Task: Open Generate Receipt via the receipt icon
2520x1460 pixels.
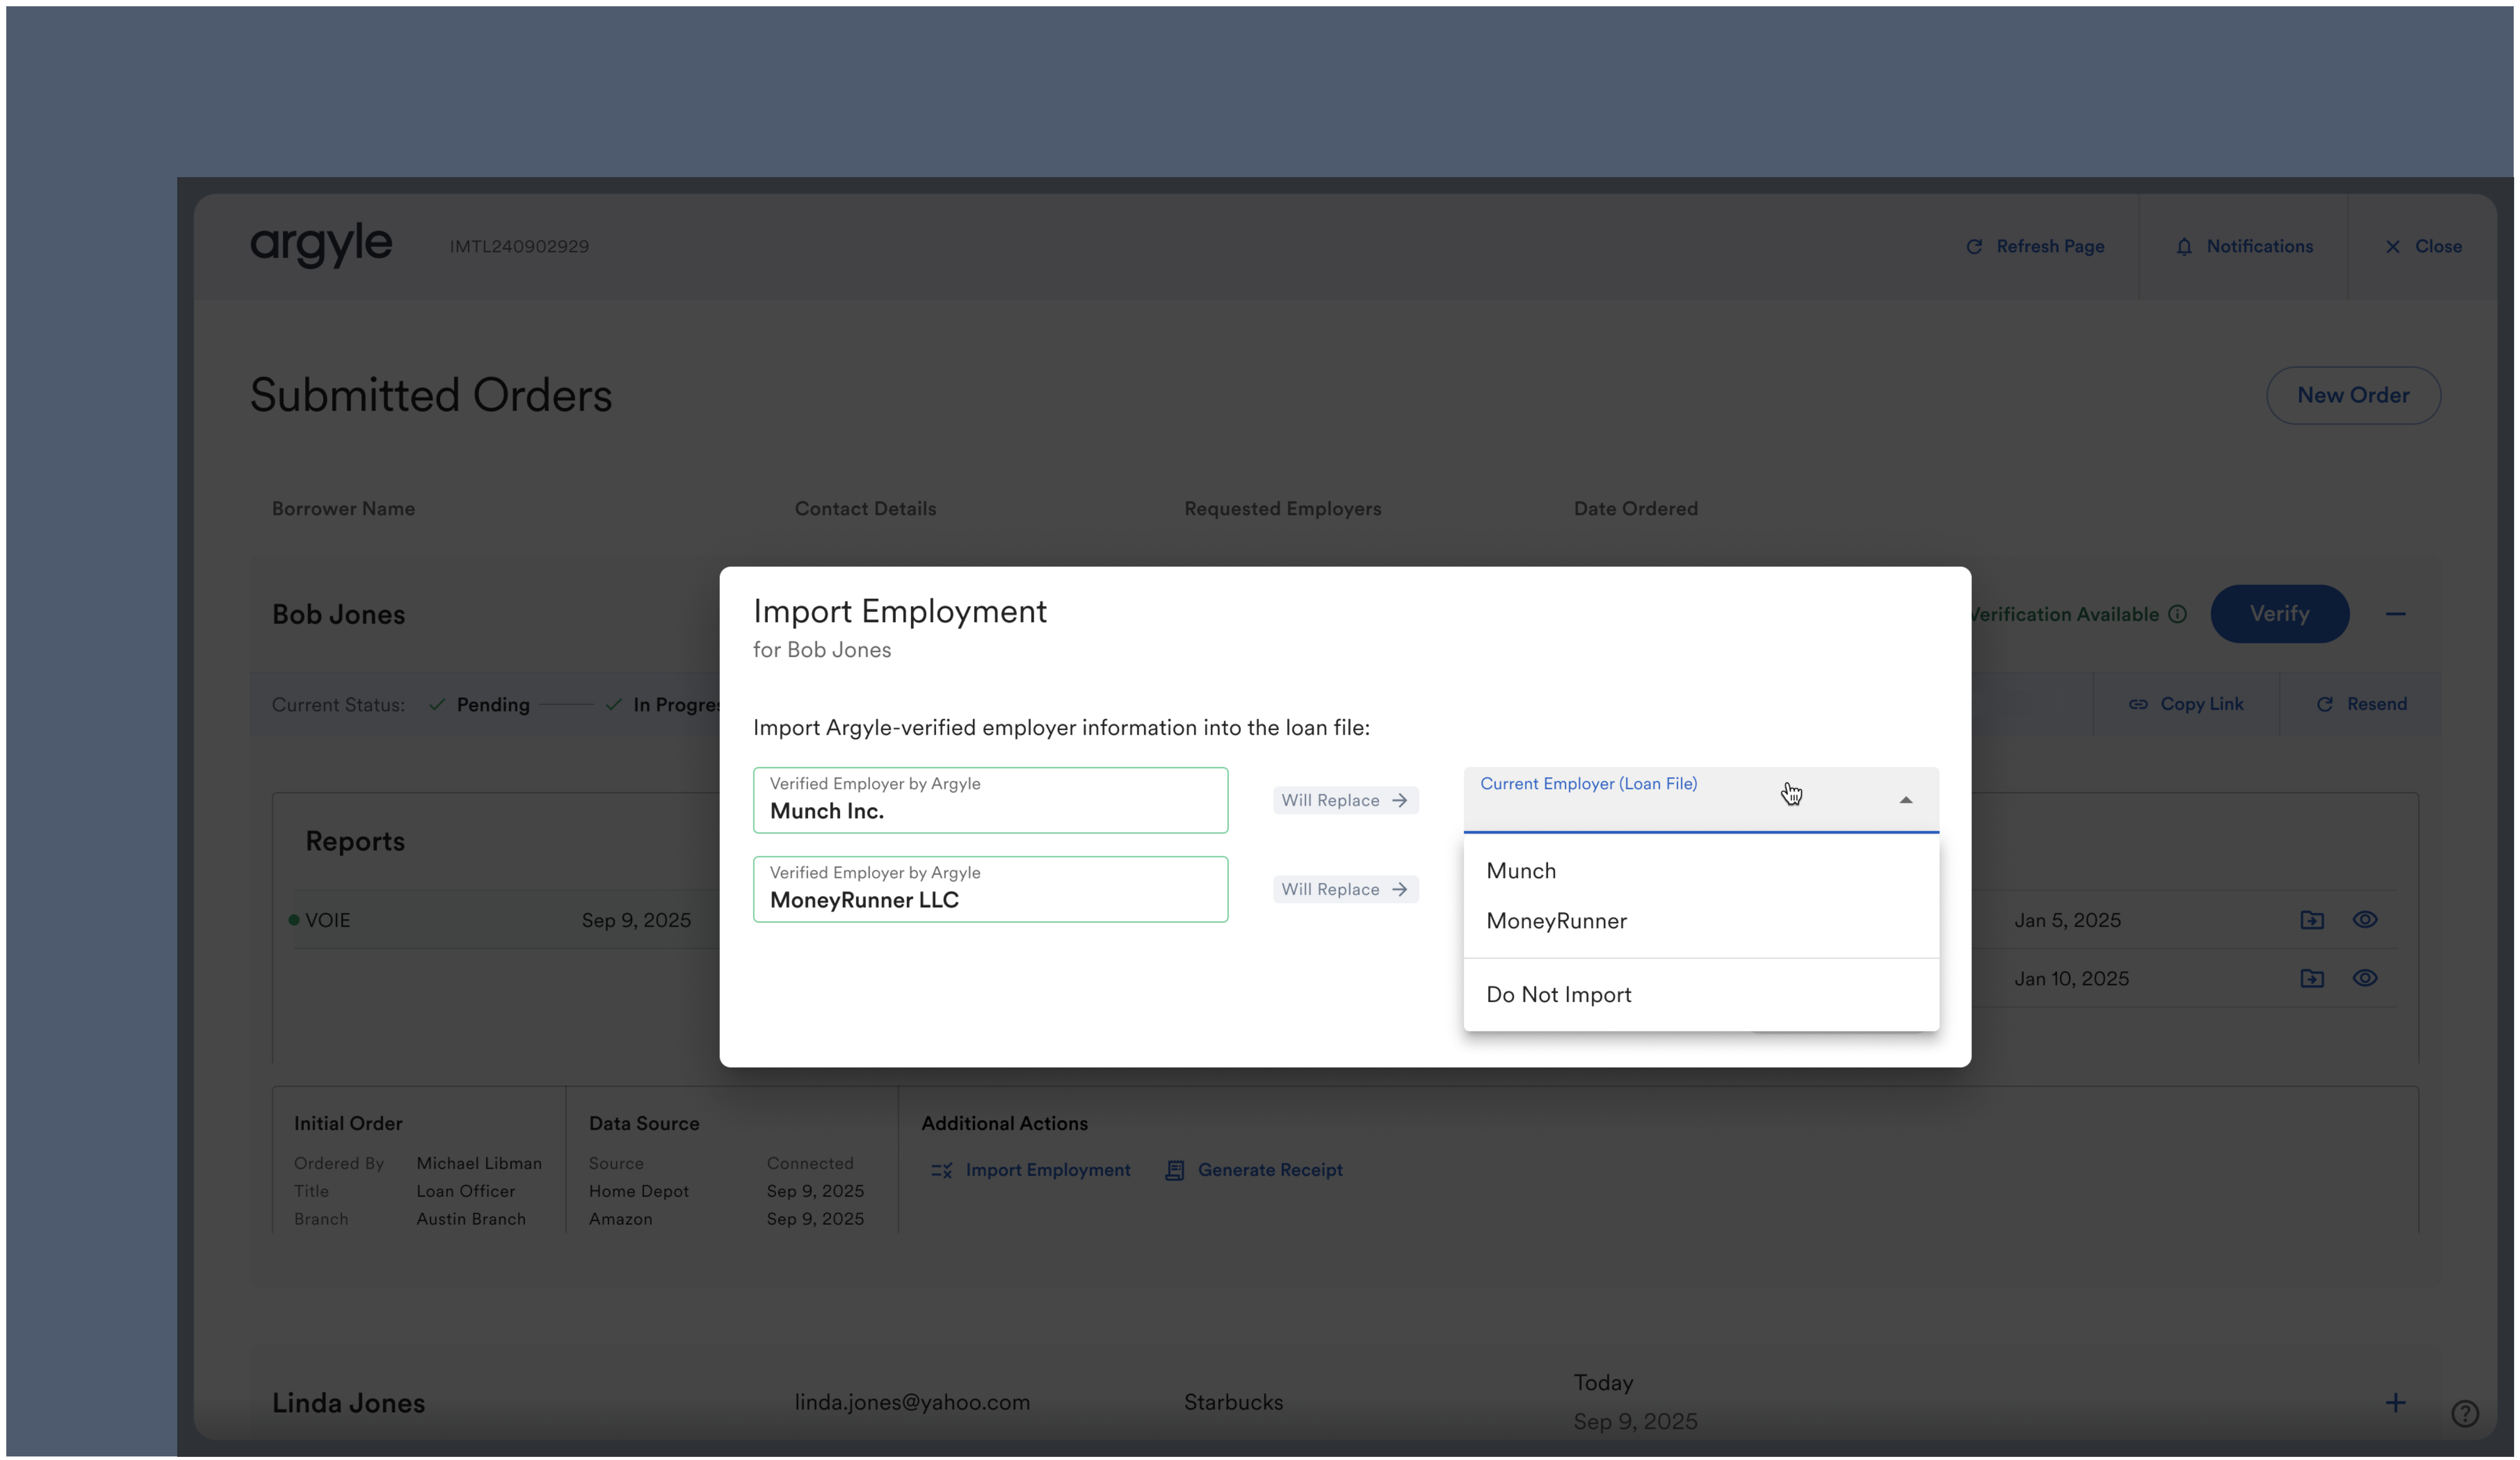Action: (x=1174, y=1170)
